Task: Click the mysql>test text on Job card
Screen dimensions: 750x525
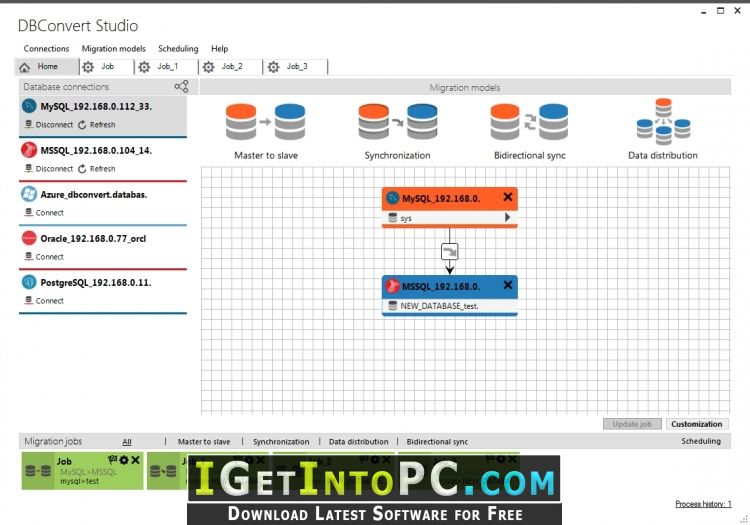Action: point(79,481)
